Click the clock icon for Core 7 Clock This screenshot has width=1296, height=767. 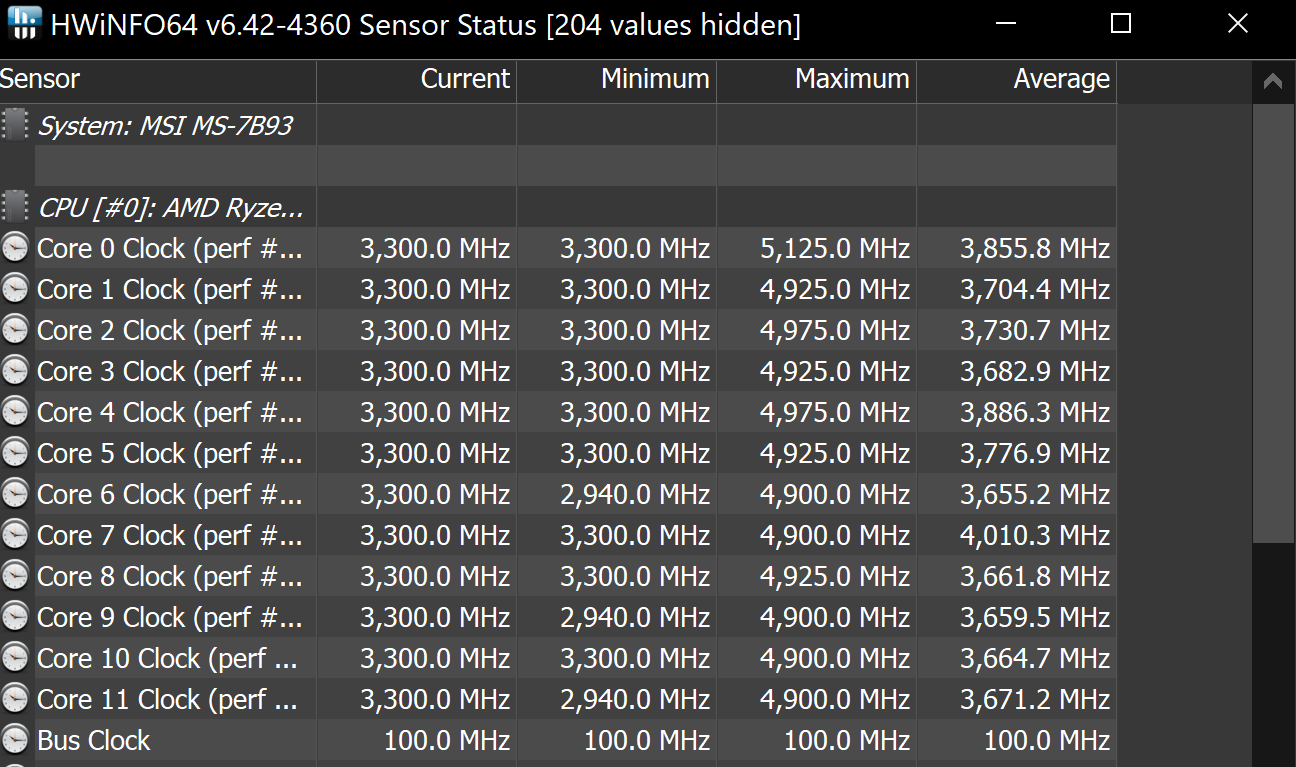[x=15, y=535]
